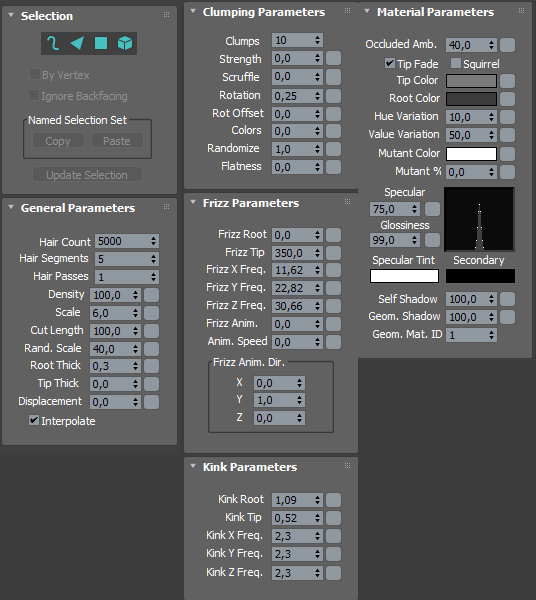The image size is (536, 600).
Task: Click the map button next to Frizz Tip
Action: coord(334,253)
